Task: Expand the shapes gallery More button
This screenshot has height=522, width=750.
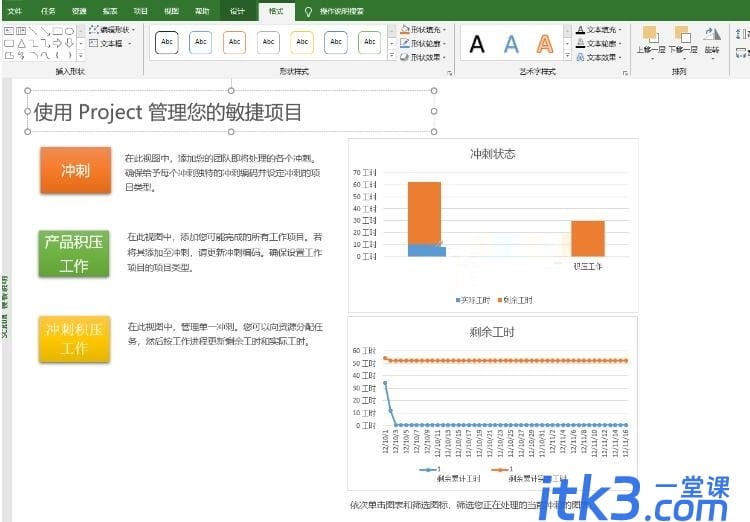Action: [x=80, y=56]
